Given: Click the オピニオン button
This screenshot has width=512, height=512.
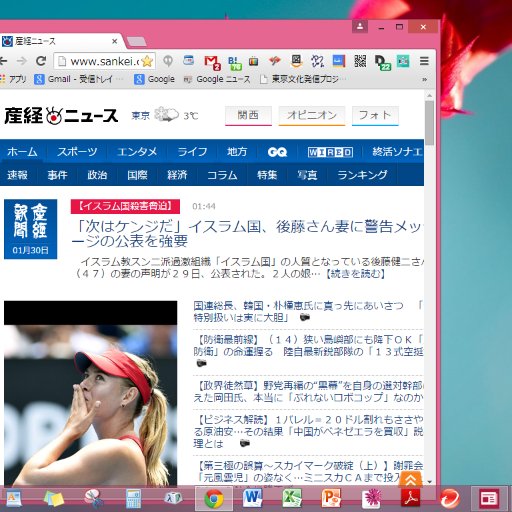Looking at the screenshot, I should (x=312, y=116).
